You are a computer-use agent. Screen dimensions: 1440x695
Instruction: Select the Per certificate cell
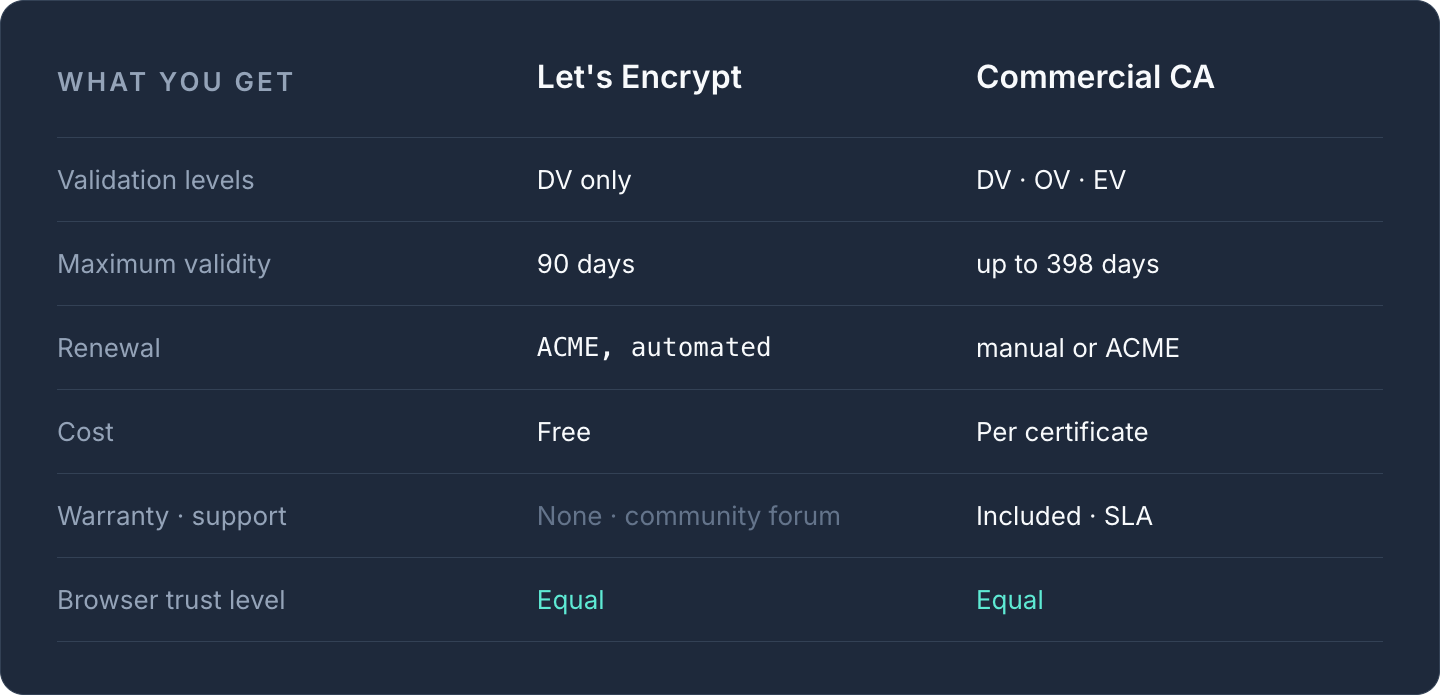1062,432
